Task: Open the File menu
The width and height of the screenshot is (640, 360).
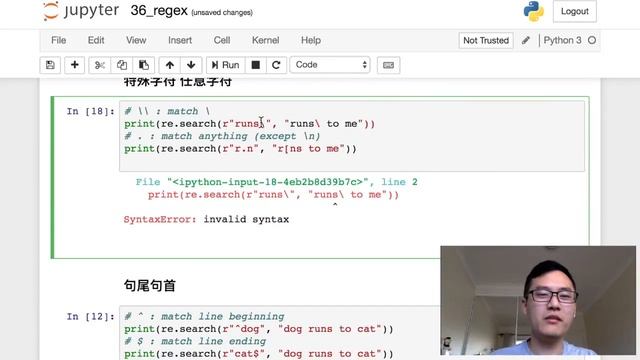Action: 58,40
